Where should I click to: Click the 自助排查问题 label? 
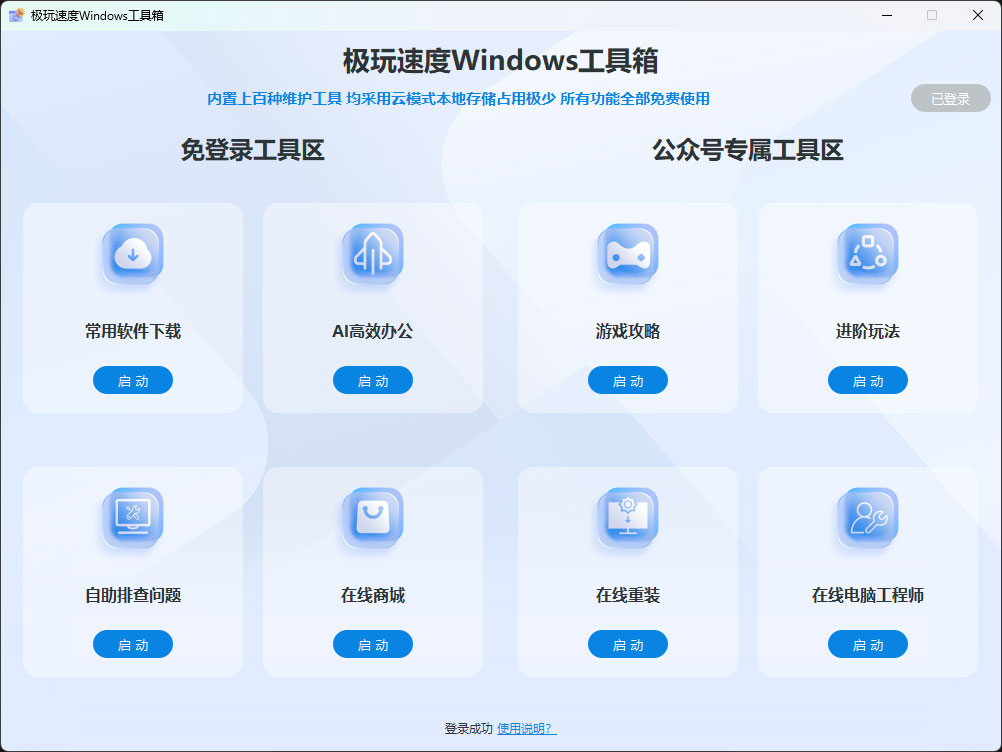[x=133, y=595]
